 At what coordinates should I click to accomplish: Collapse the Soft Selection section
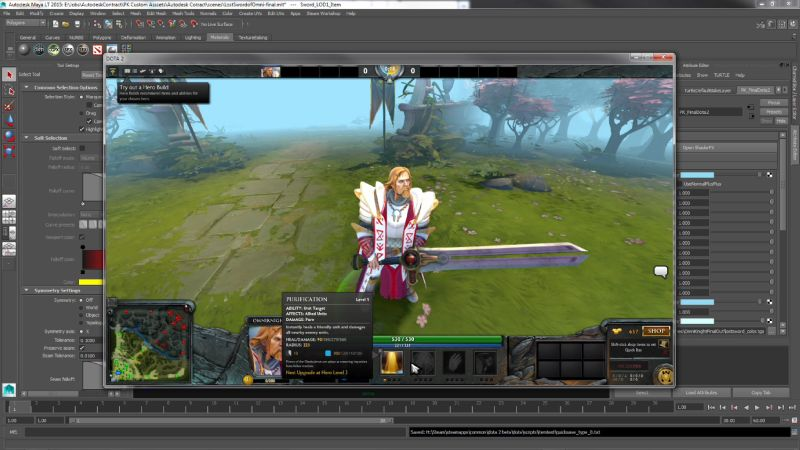pos(26,137)
